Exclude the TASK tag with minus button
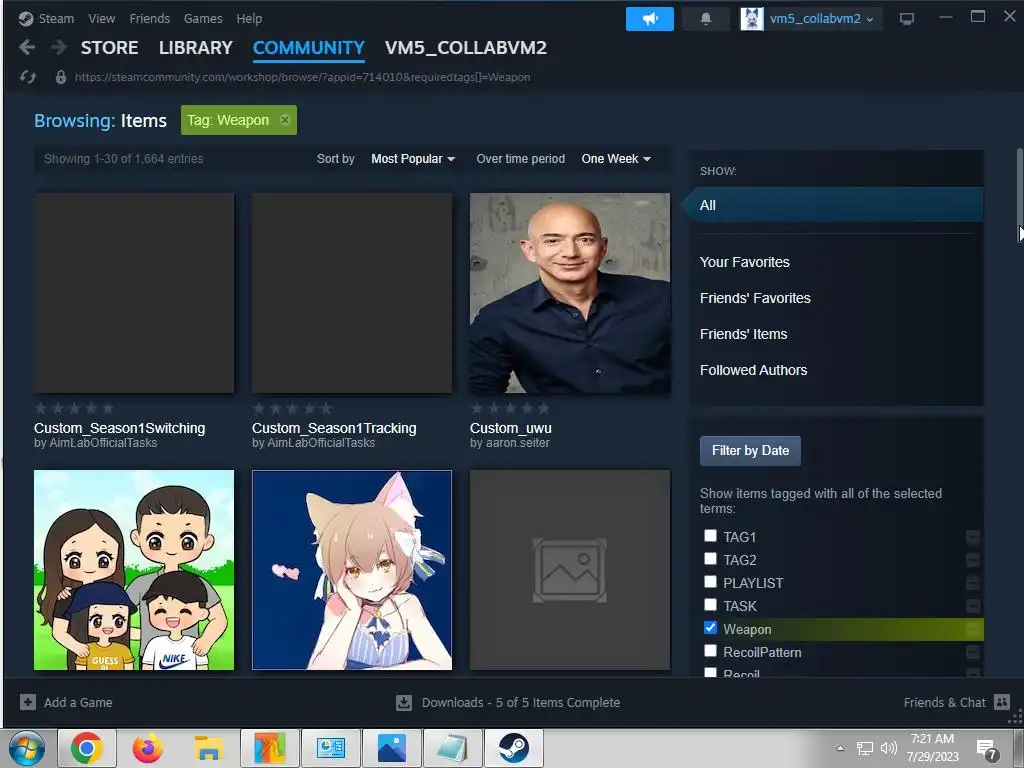Viewport: 1024px width, 768px height. click(x=972, y=606)
